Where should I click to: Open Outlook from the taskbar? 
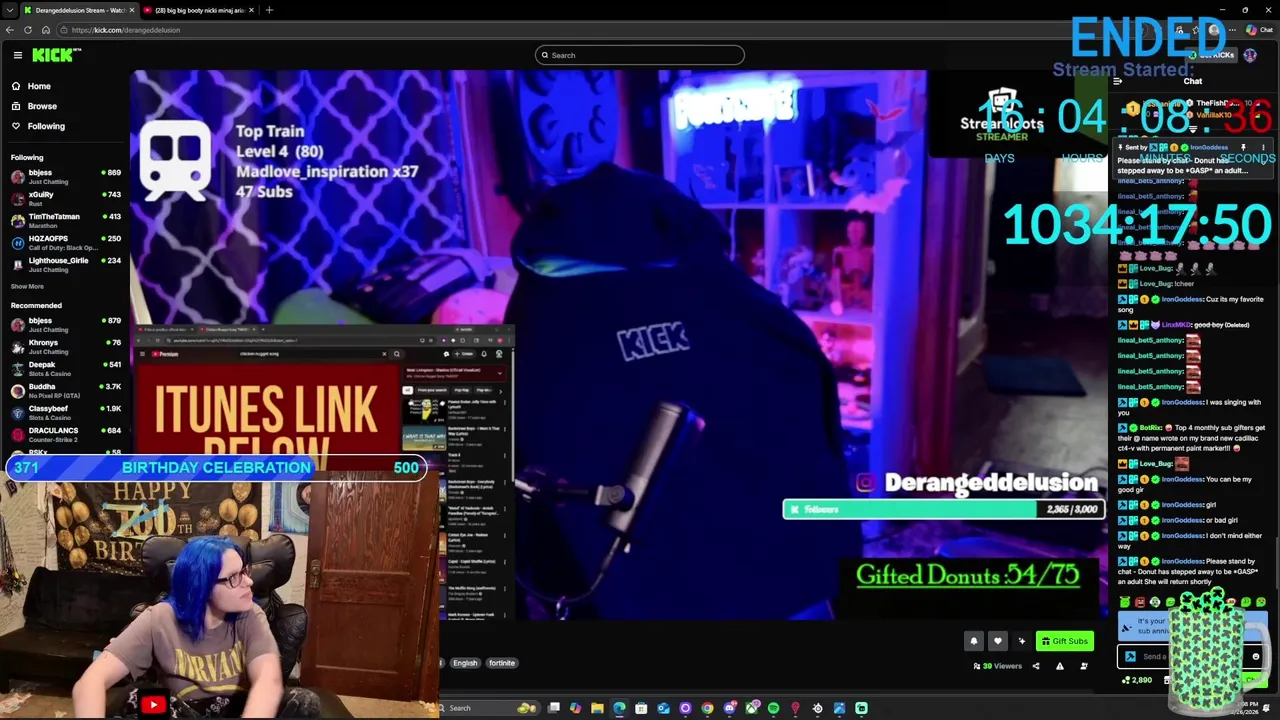[x=663, y=708]
